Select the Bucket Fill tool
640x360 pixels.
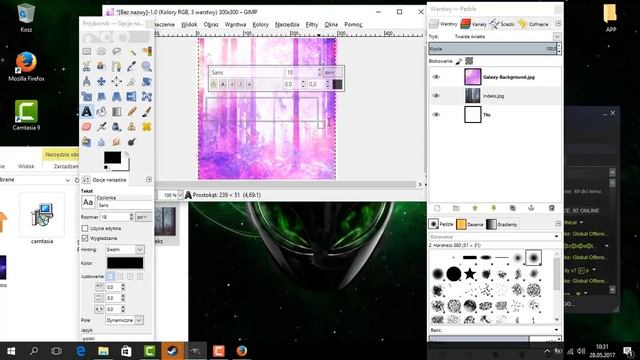[102, 111]
